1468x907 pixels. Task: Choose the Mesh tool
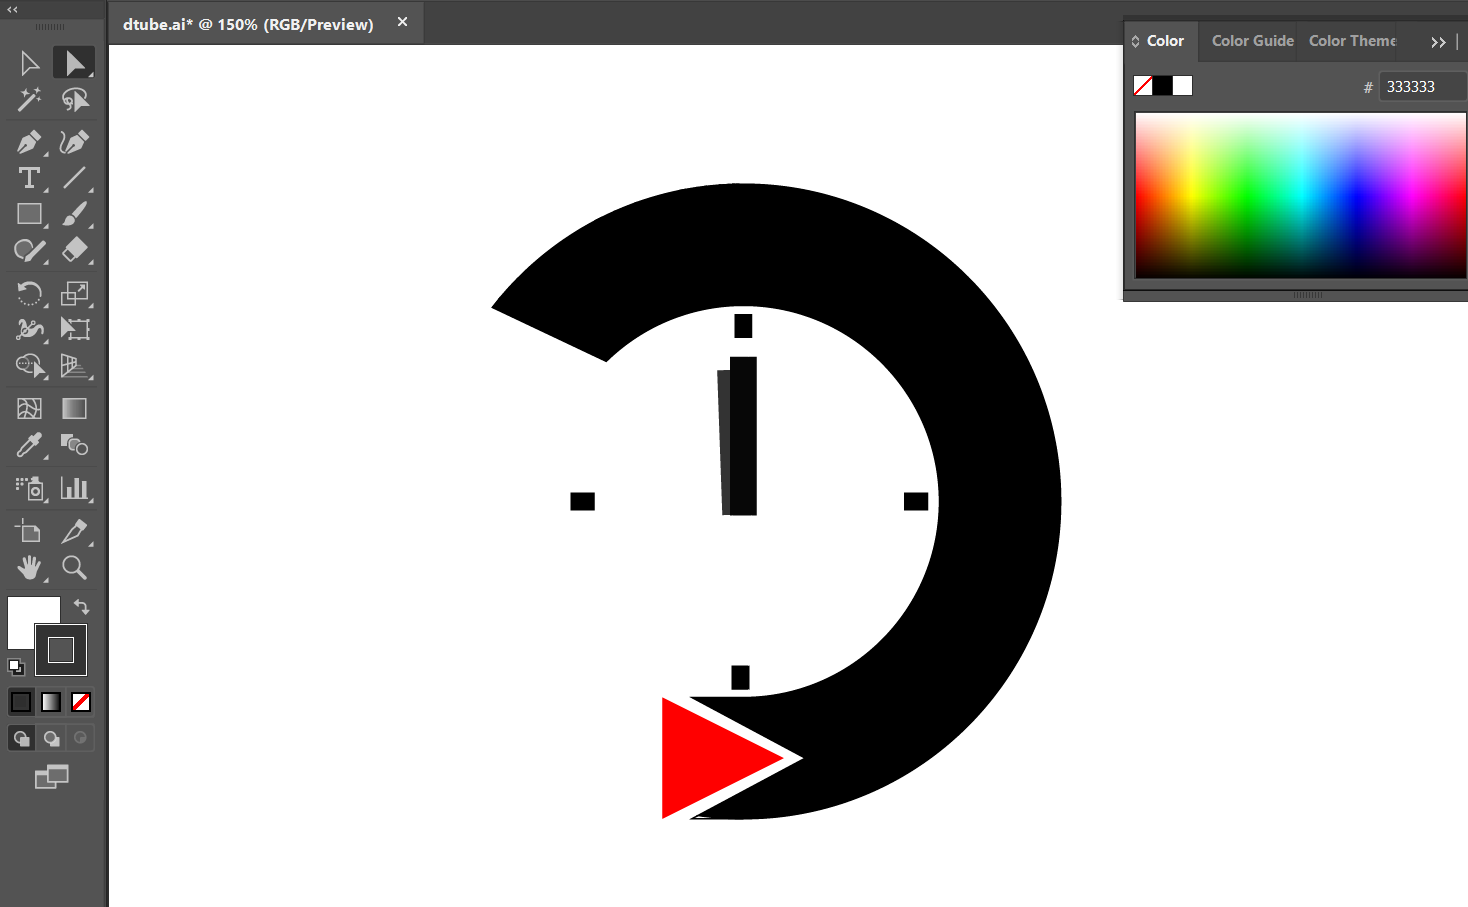tap(29, 408)
